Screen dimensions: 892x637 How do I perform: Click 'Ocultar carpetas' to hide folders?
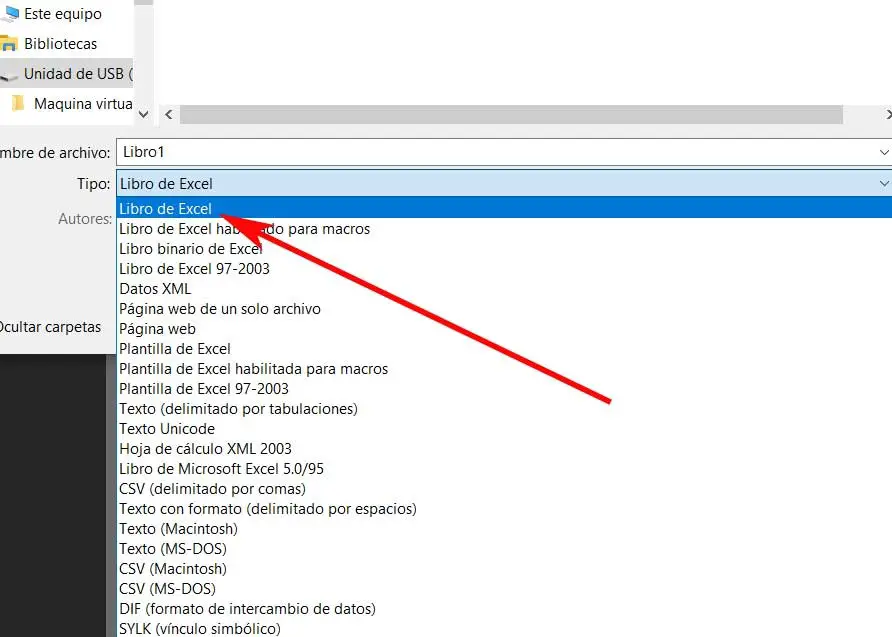50,327
